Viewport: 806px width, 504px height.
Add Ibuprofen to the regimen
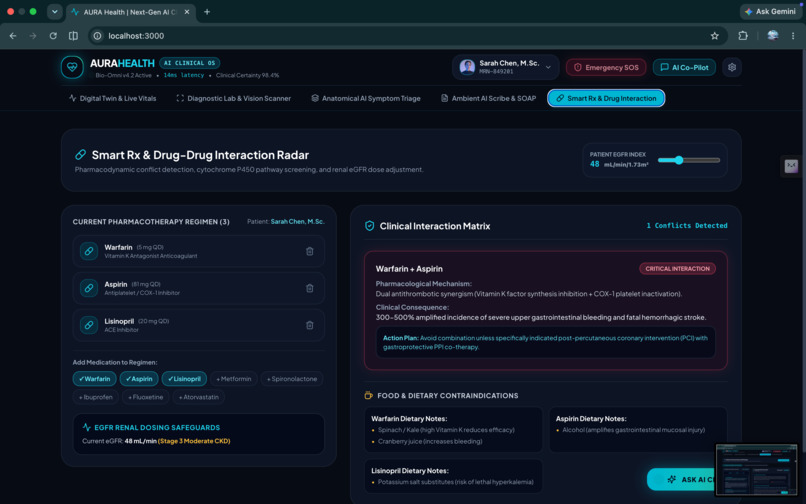[96, 397]
